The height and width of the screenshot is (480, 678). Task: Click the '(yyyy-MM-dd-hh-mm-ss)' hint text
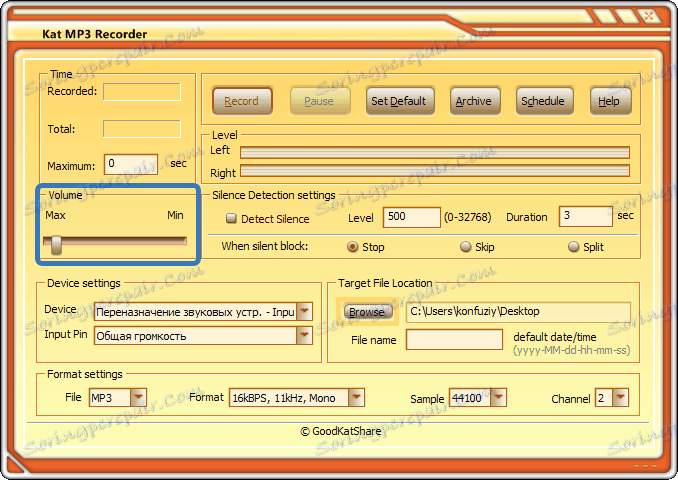[572, 350]
